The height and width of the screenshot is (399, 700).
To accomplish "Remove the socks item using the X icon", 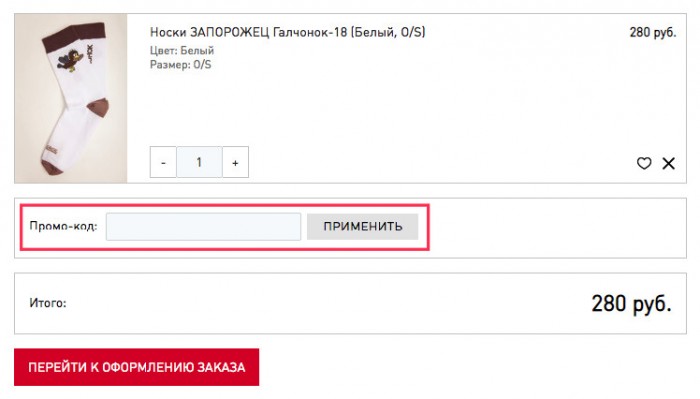I will 668,163.
